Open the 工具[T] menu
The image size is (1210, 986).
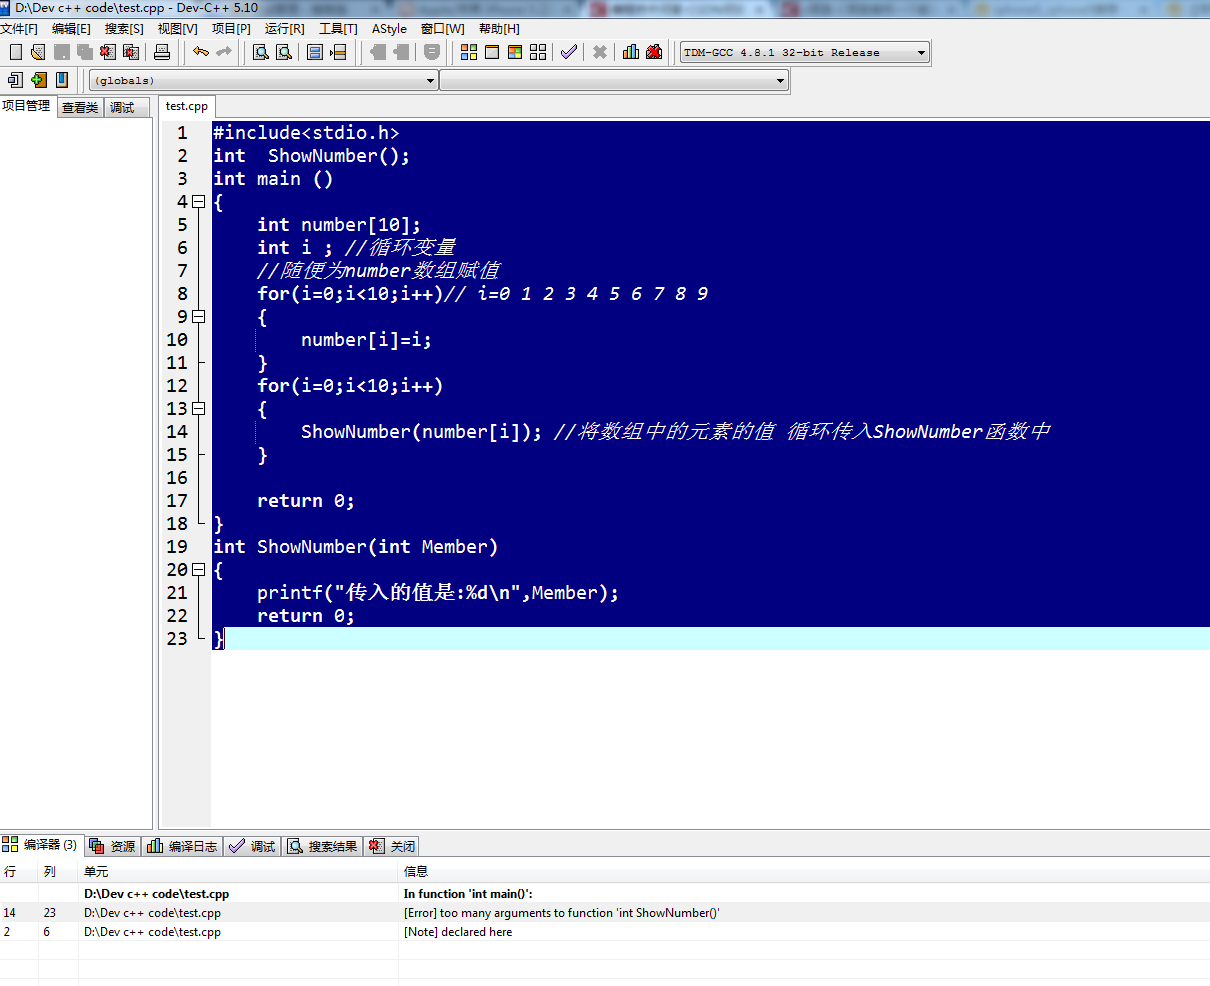[x=338, y=29]
